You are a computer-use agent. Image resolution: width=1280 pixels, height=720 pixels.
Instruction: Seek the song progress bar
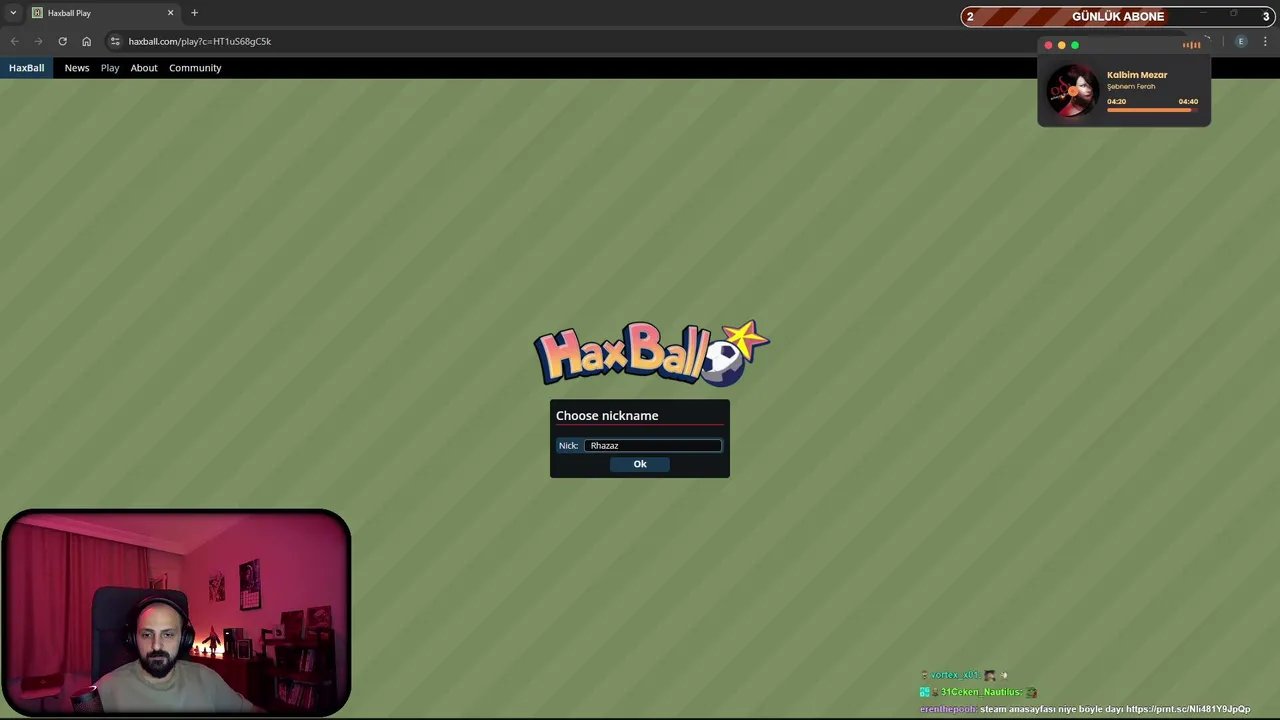click(1152, 110)
